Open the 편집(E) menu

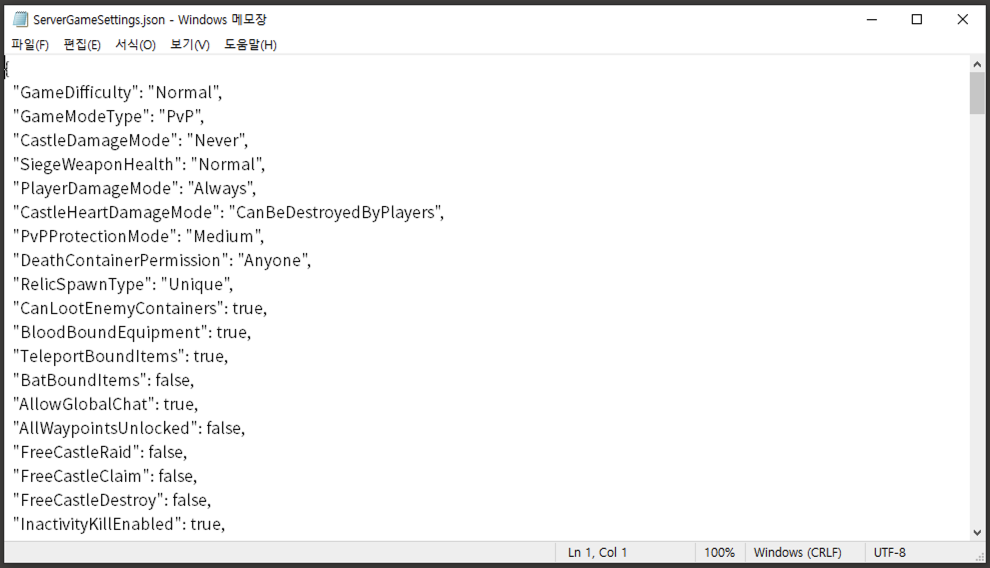click(x=82, y=45)
